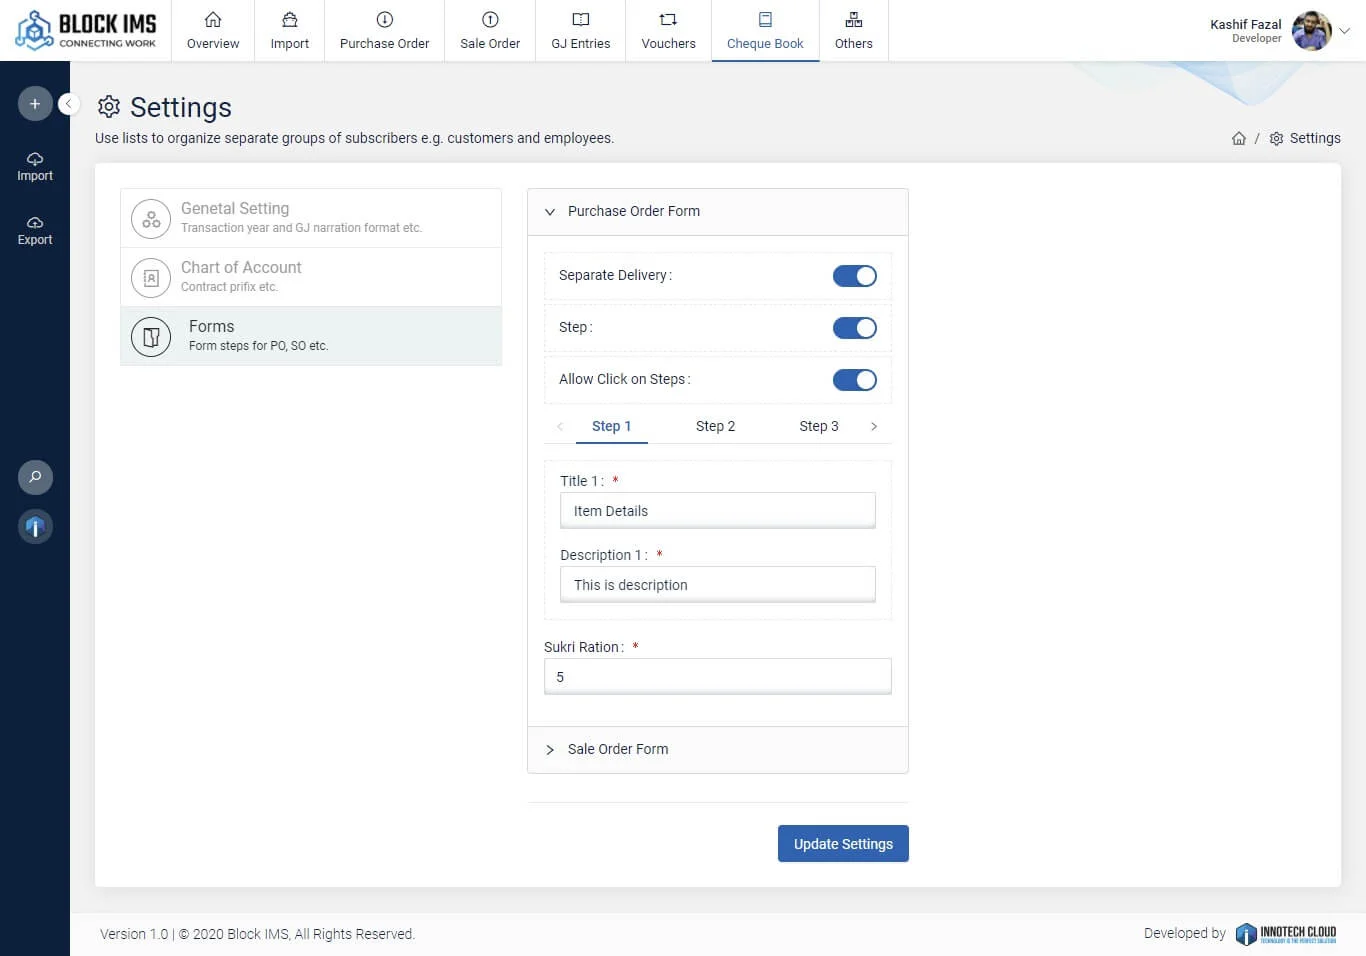This screenshot has width=1366, height=956.
Task: Click the Title 1 input field
Action: click(x=717, y=511)
